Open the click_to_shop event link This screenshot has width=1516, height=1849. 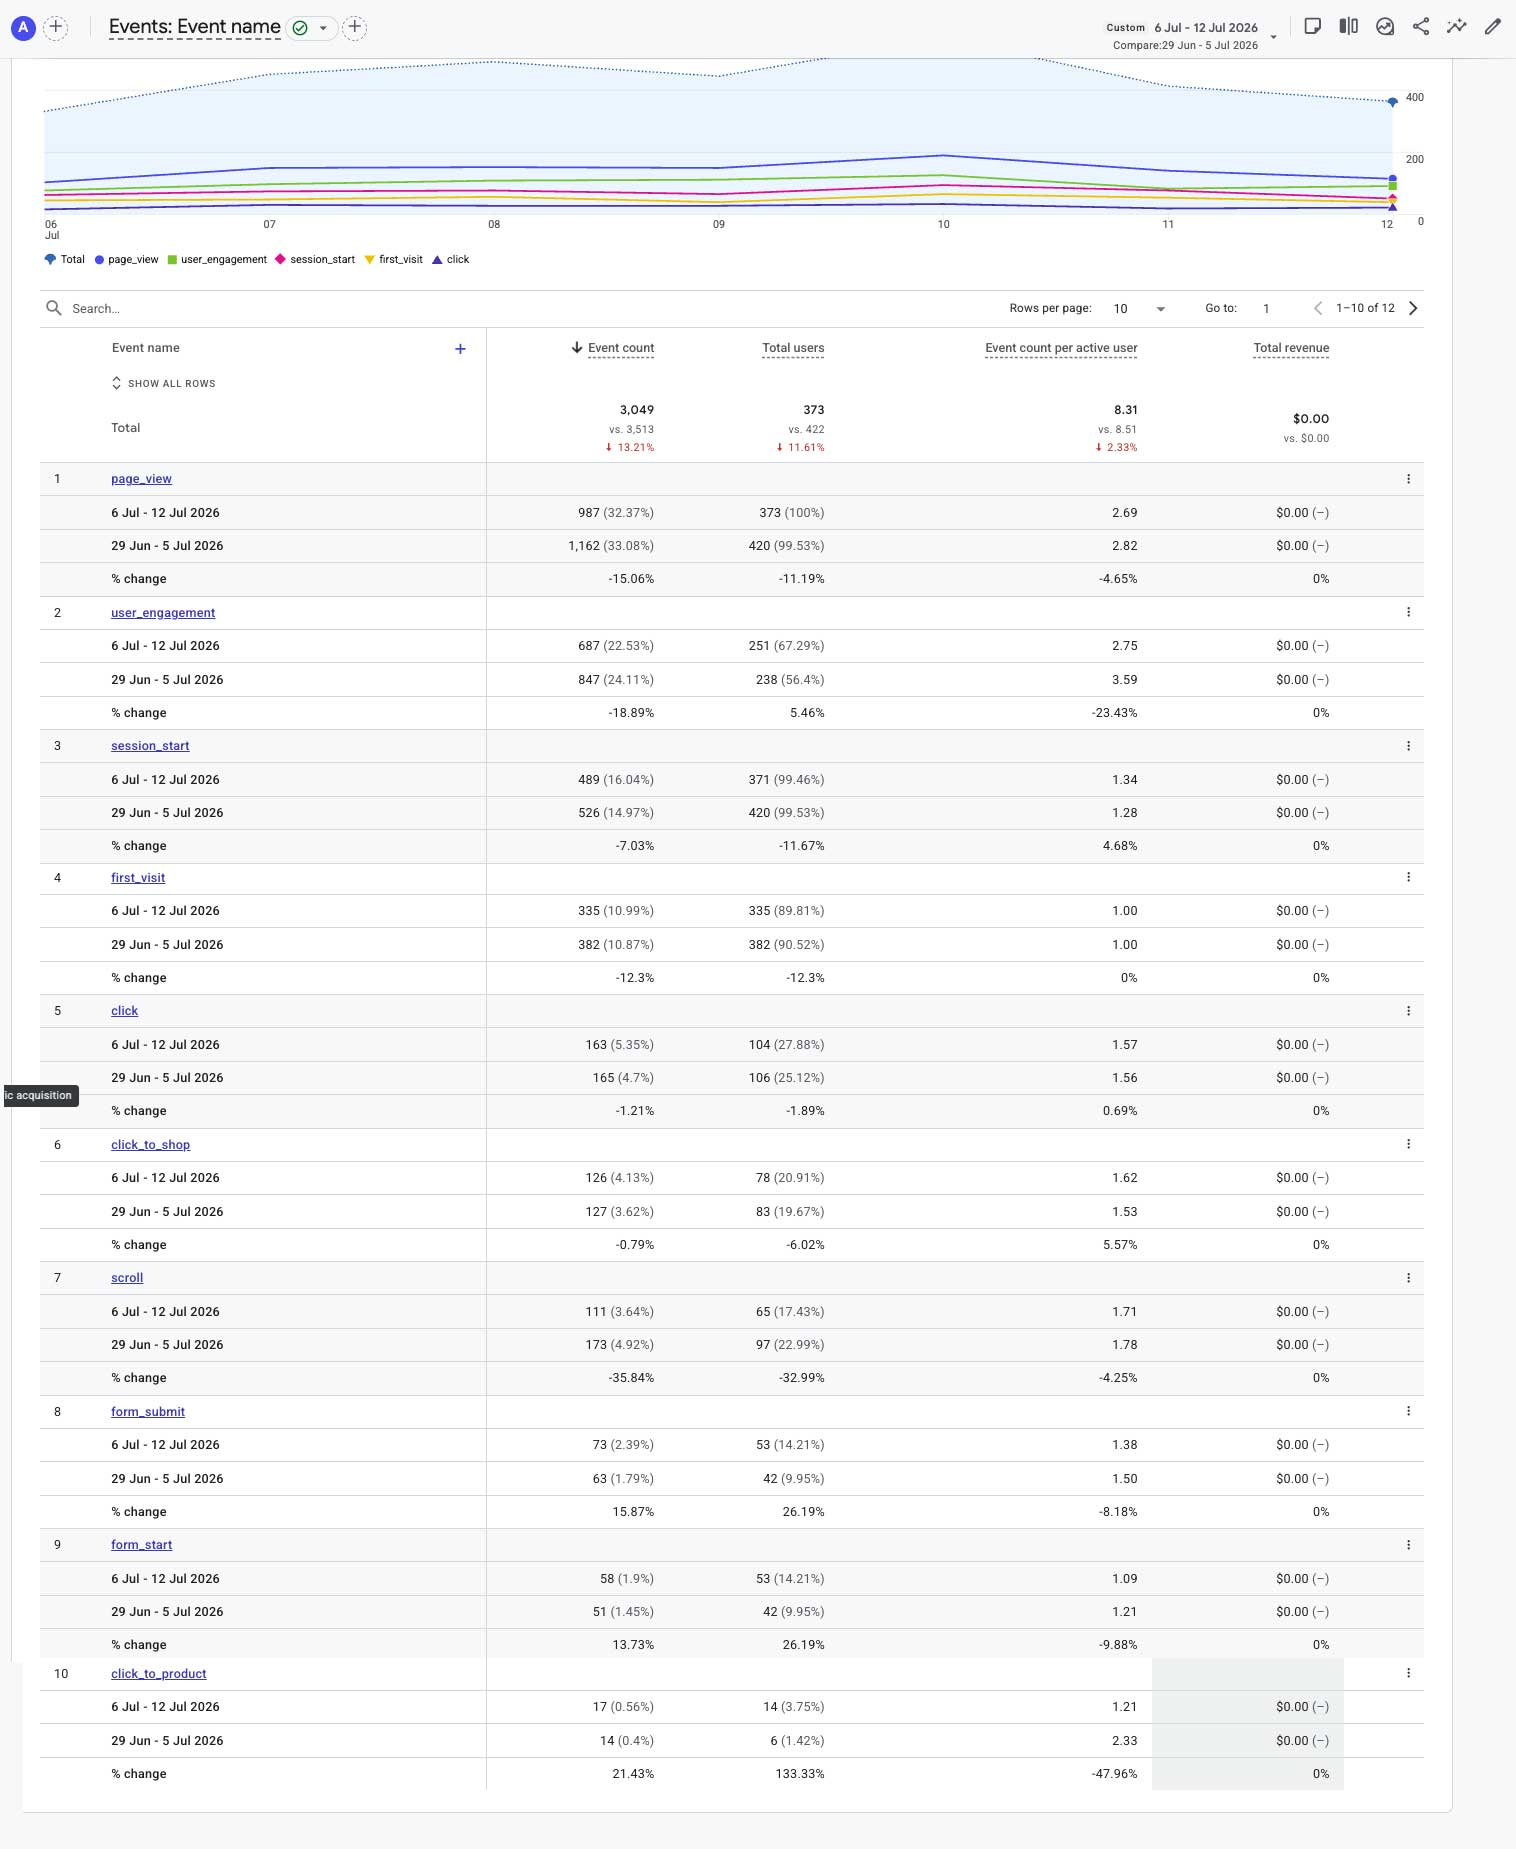tap(150, 1145)
